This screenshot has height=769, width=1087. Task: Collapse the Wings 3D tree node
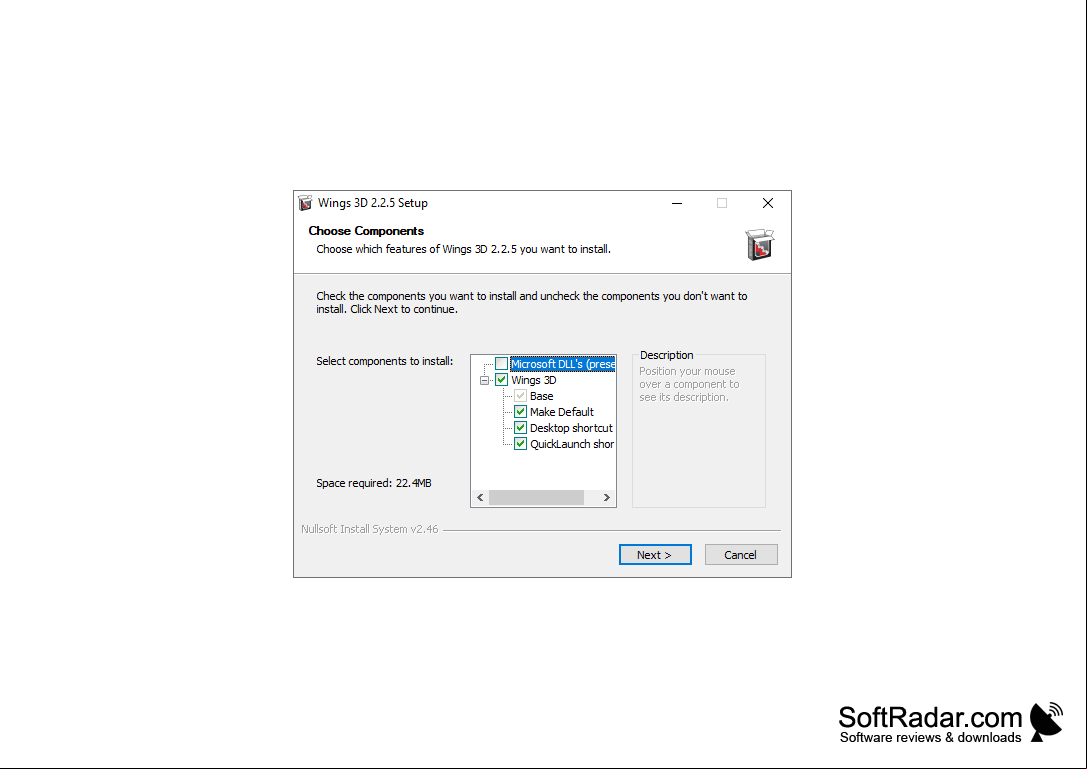click(x=485, y=380)
